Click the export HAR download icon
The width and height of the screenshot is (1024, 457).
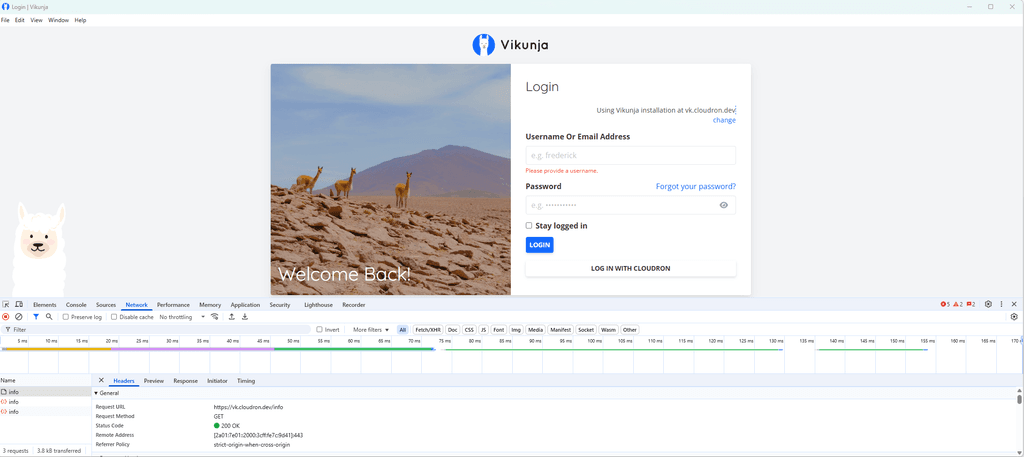pos(245,317)
